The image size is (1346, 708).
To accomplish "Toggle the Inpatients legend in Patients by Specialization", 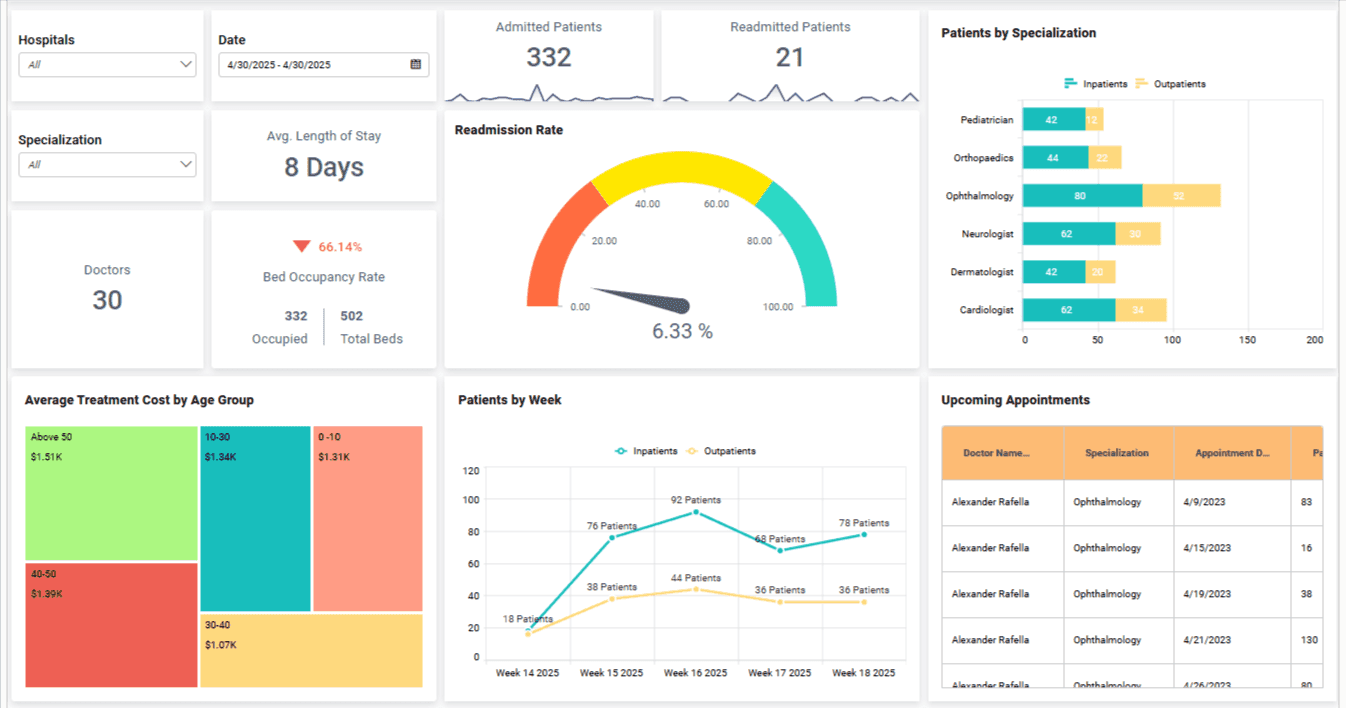I will pyautogui.click(x=1096, y=84).
